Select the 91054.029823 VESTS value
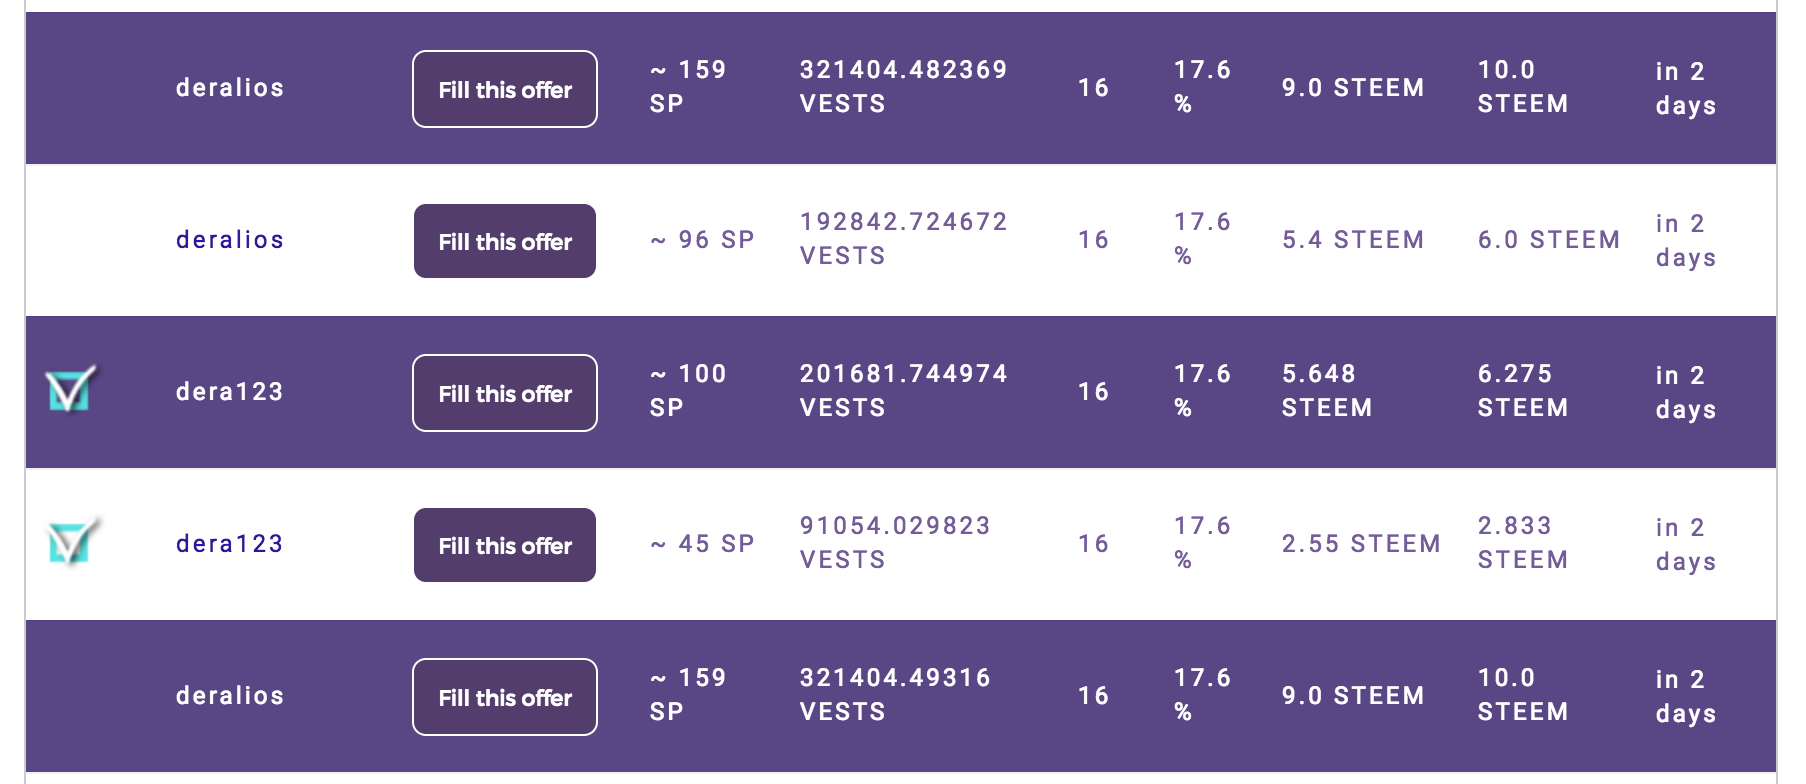The height and width of the screenshot is (784, 1806). coord(895,543)
